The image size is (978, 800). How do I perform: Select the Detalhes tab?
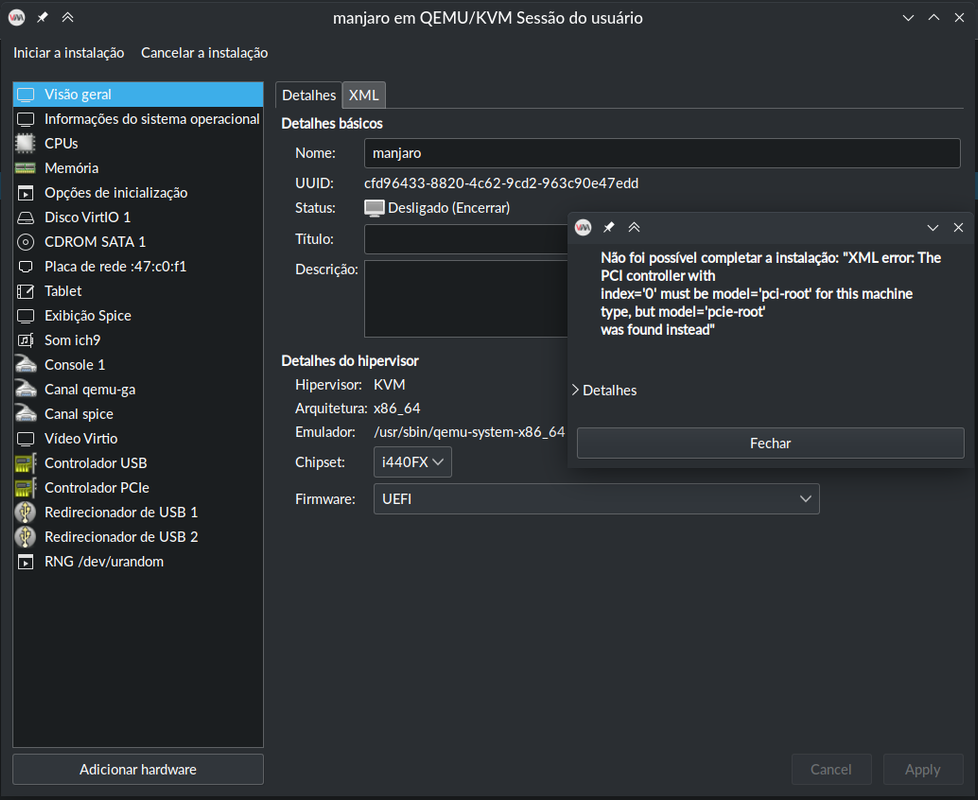point(309,95)
